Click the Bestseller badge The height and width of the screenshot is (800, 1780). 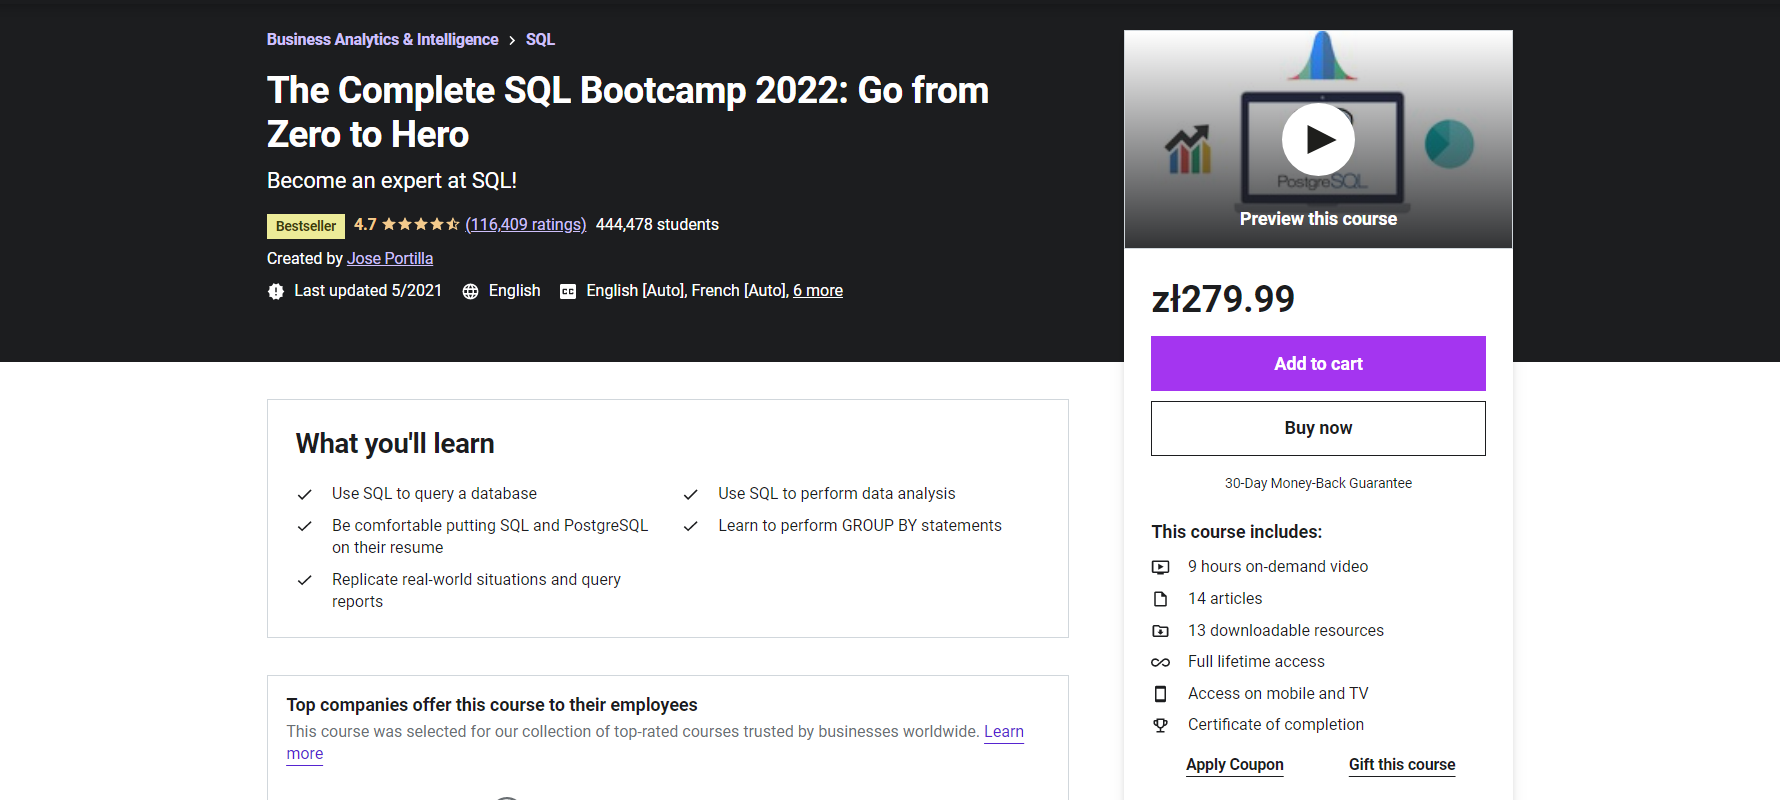pyautogui.click(x=306, y=226)
